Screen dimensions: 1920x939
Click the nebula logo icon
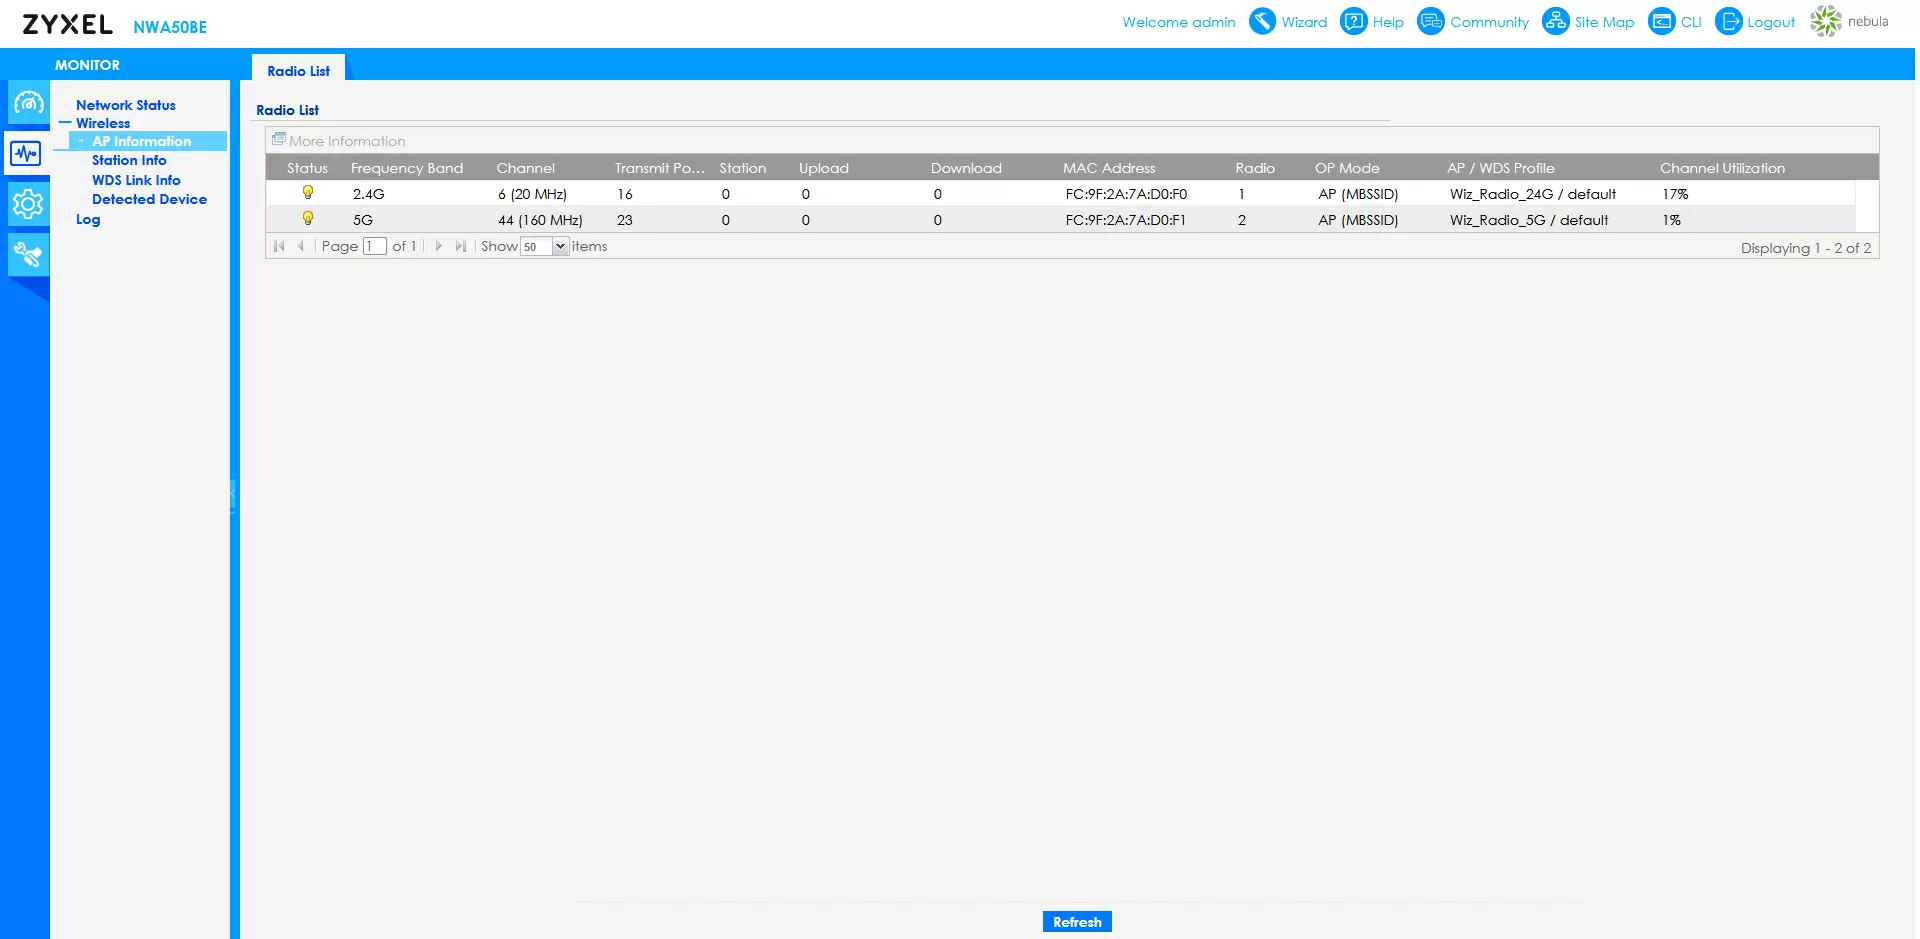coord(1826,21)
